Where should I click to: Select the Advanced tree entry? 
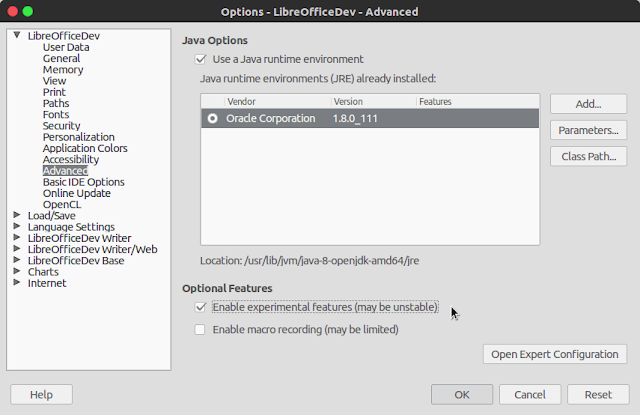click(x=65, y=171)
